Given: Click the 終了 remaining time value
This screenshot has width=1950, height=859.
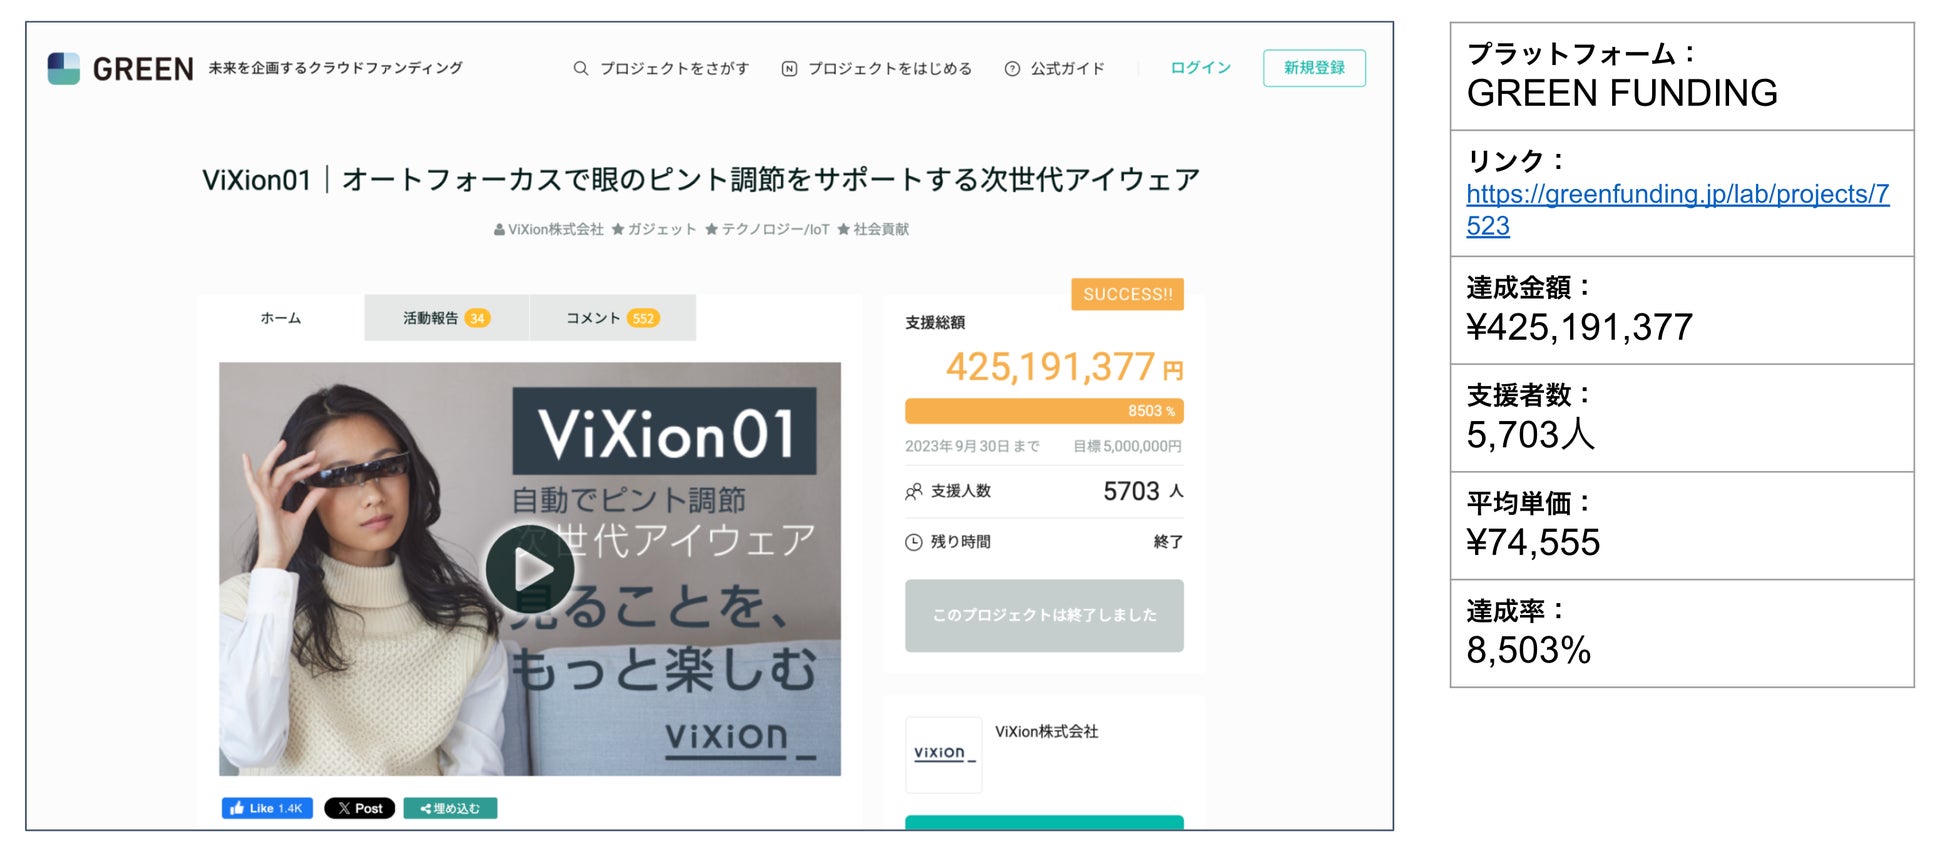Looking at the screenshot, I should (1168, 542).
